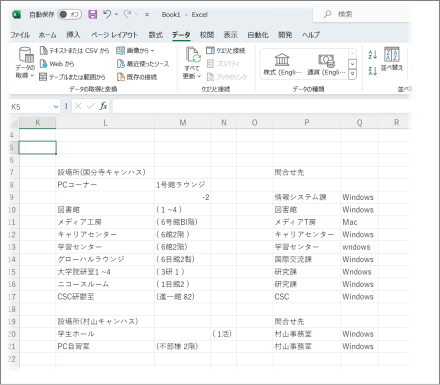Open the データの取得 dropdown button
440x385 pixels.
[25, 63]
